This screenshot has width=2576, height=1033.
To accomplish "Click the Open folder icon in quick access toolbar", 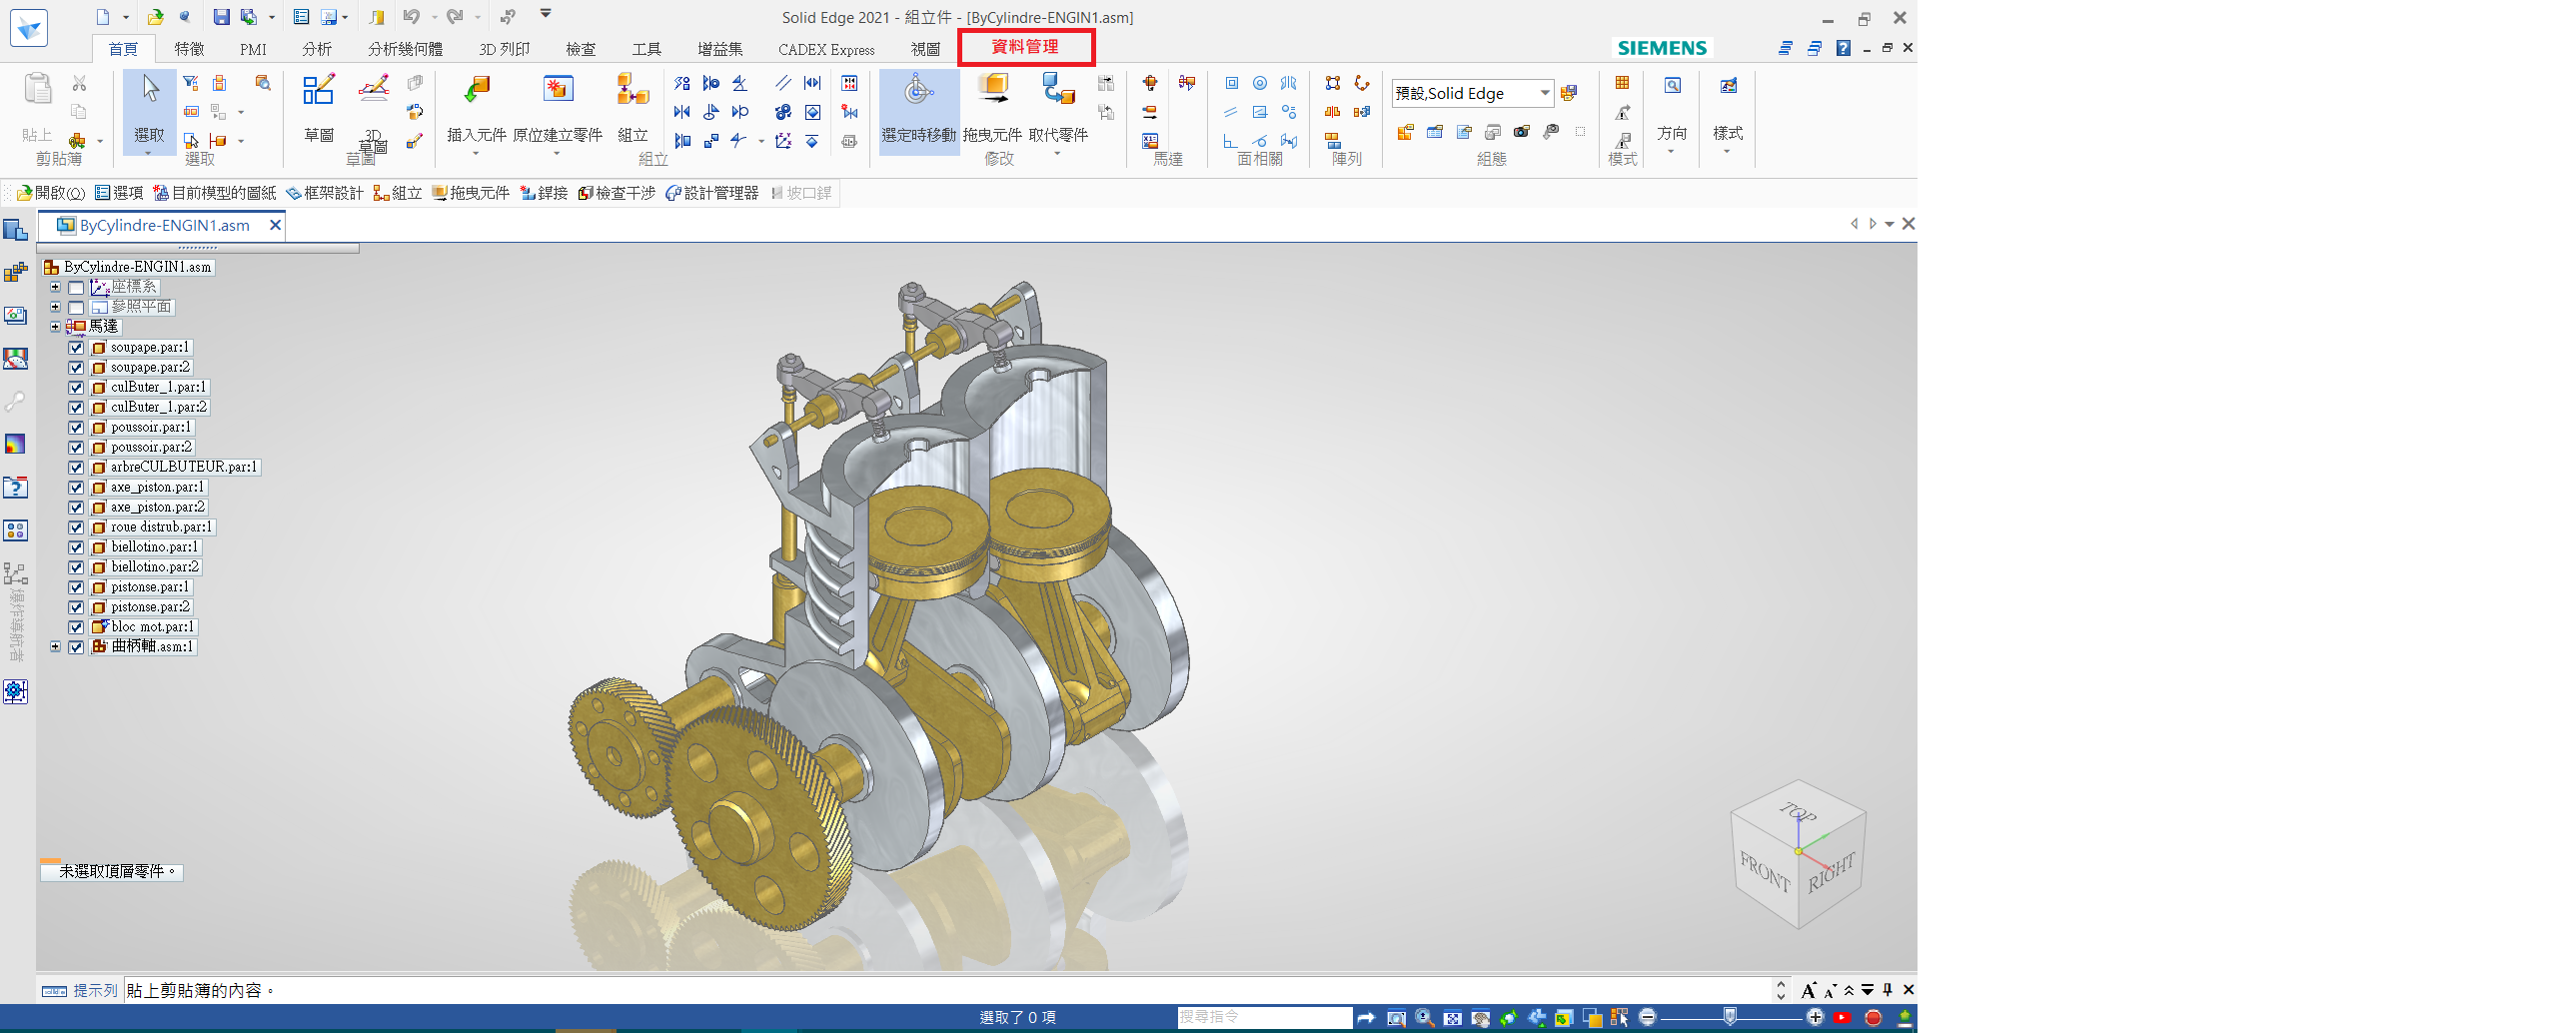I will pos(156,17).
